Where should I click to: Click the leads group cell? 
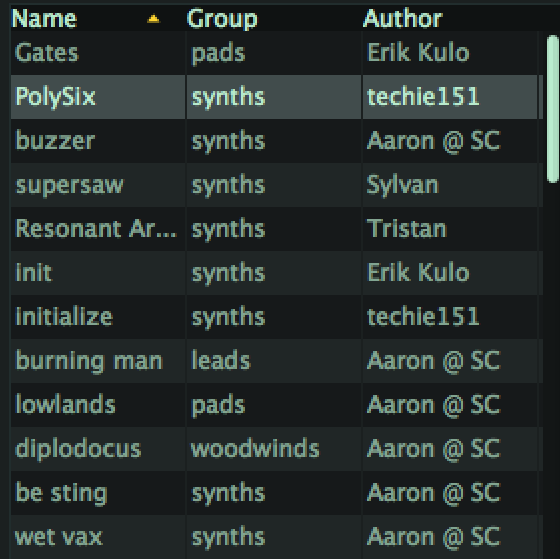(x=274, y=360)
